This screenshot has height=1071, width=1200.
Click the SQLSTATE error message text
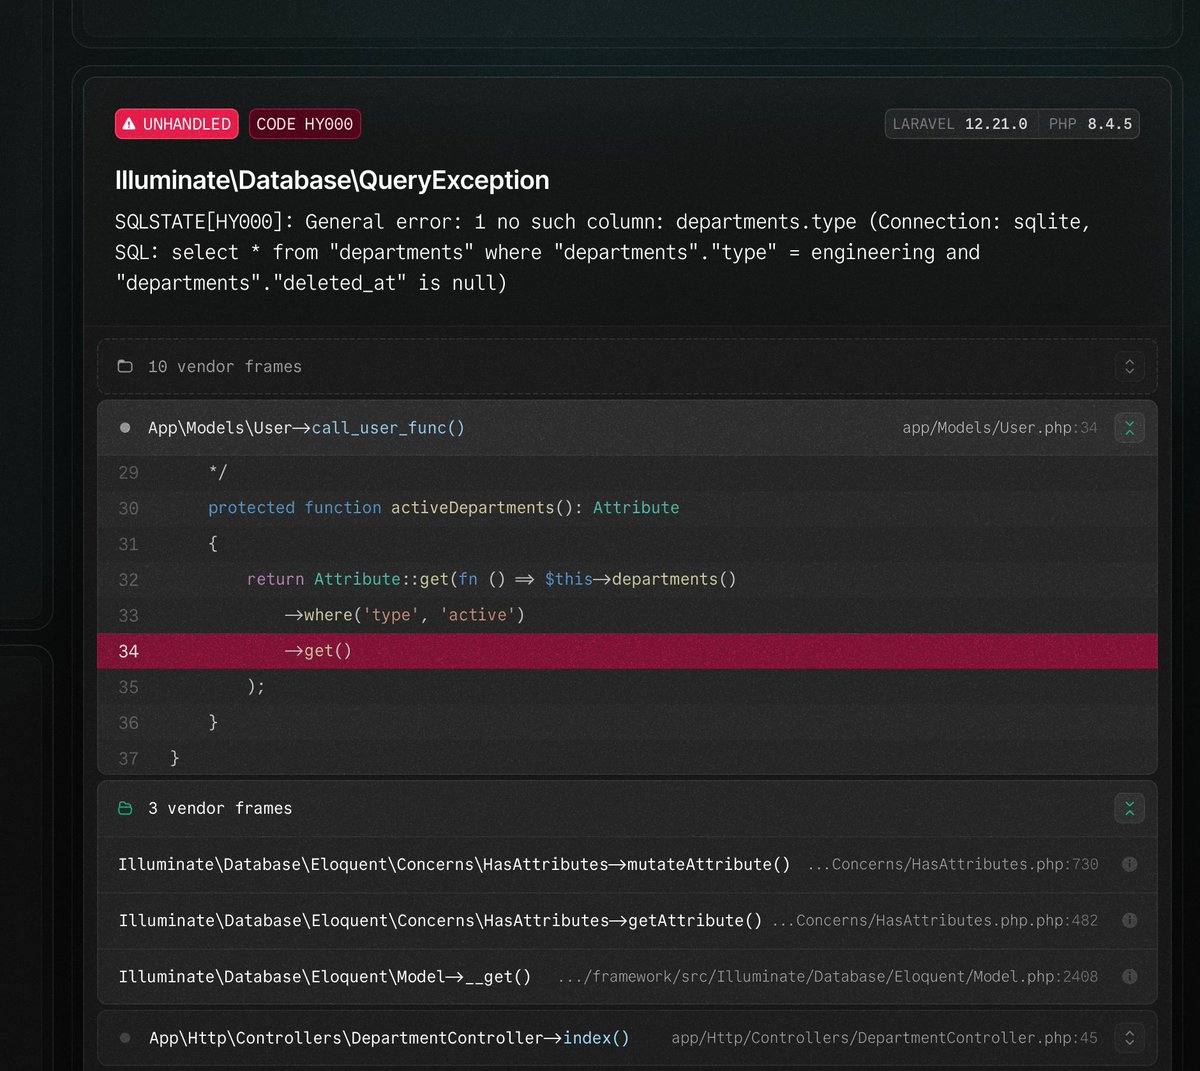(x=602, y=252)
